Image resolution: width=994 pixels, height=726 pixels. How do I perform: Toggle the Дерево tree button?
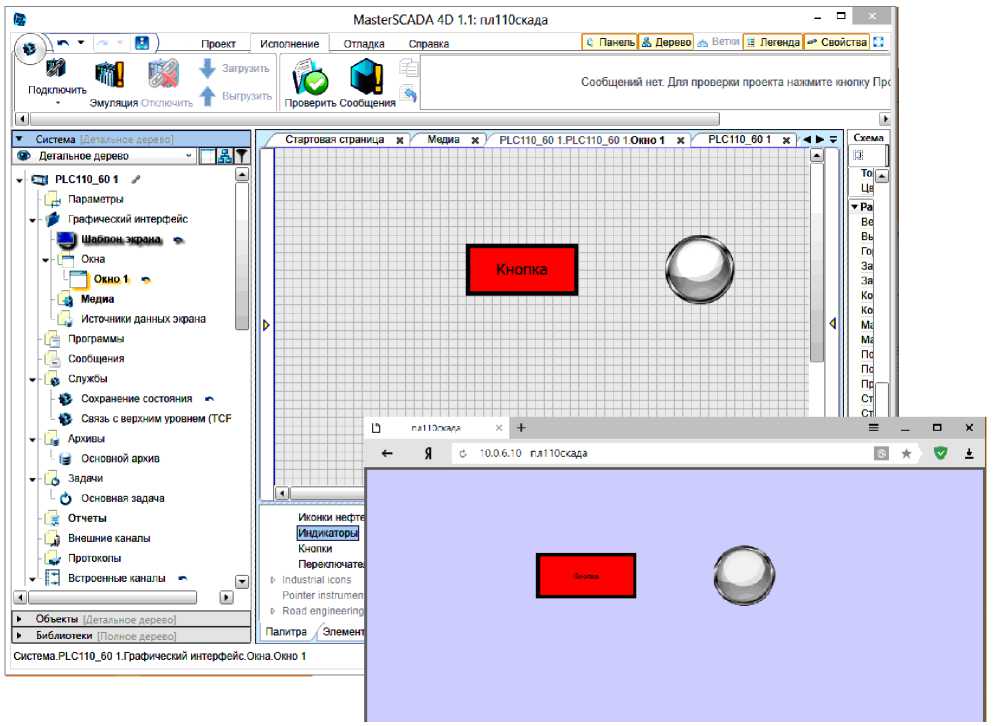pos(666,42)
